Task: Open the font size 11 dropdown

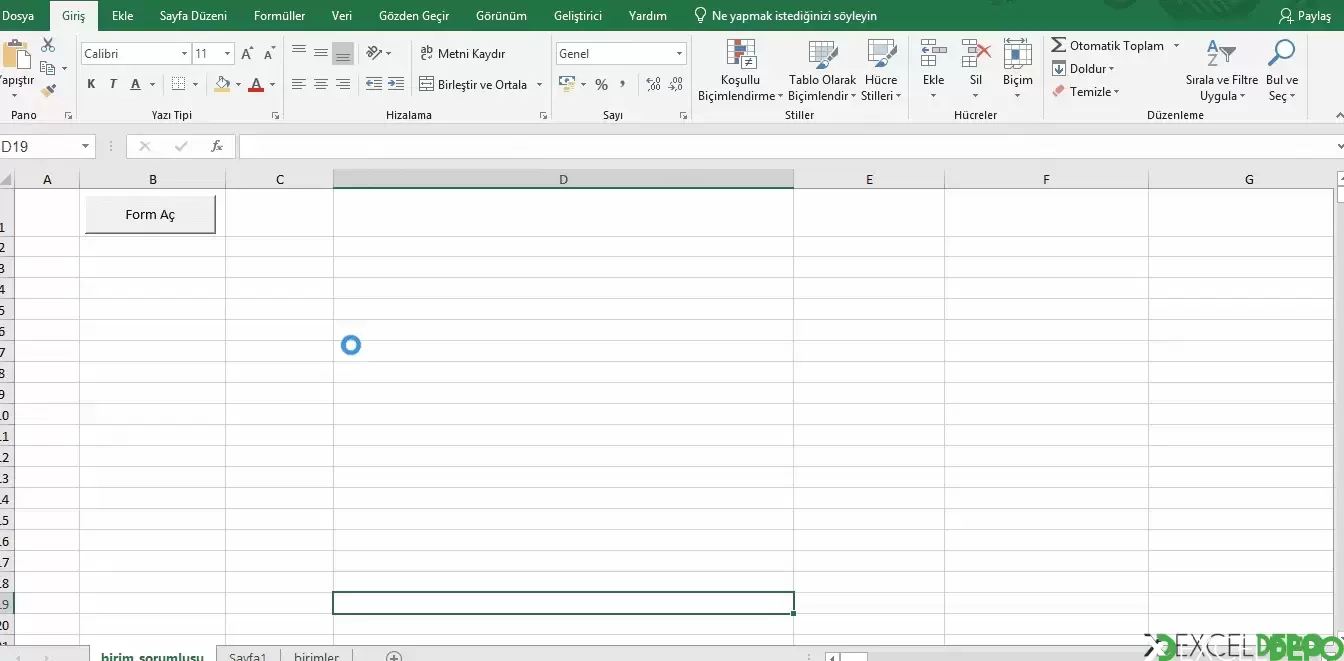Action: pos(228,54)
